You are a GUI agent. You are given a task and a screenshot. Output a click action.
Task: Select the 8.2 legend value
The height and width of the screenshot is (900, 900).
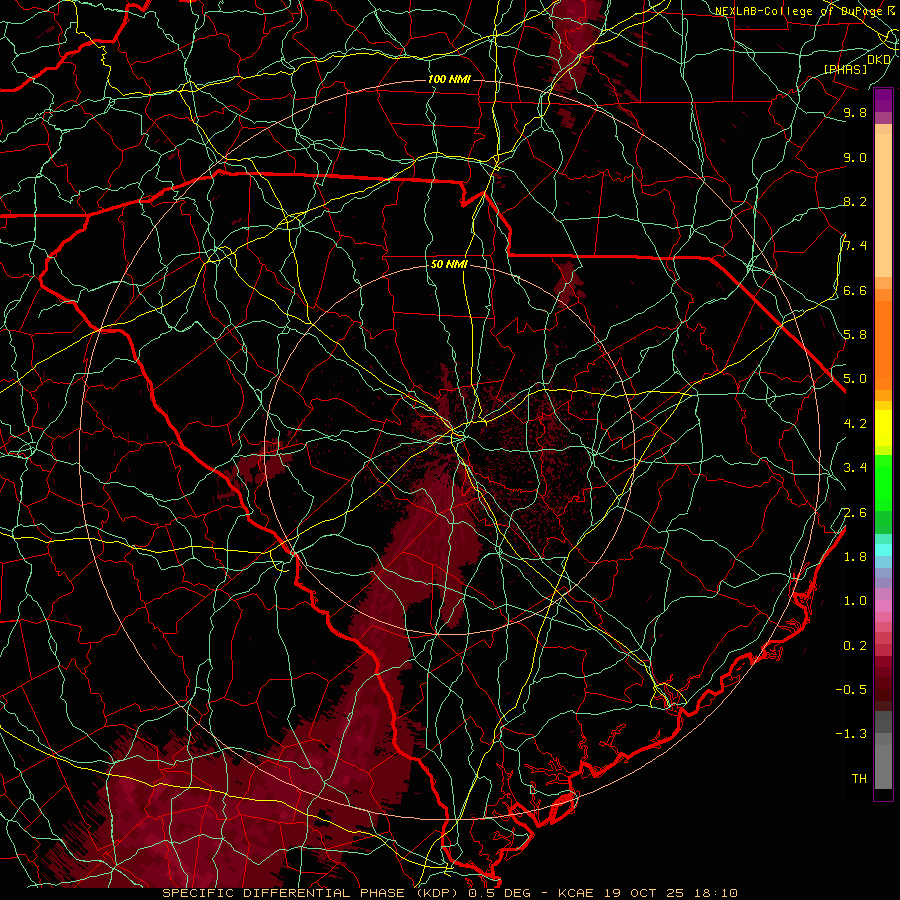pos(855,201)
